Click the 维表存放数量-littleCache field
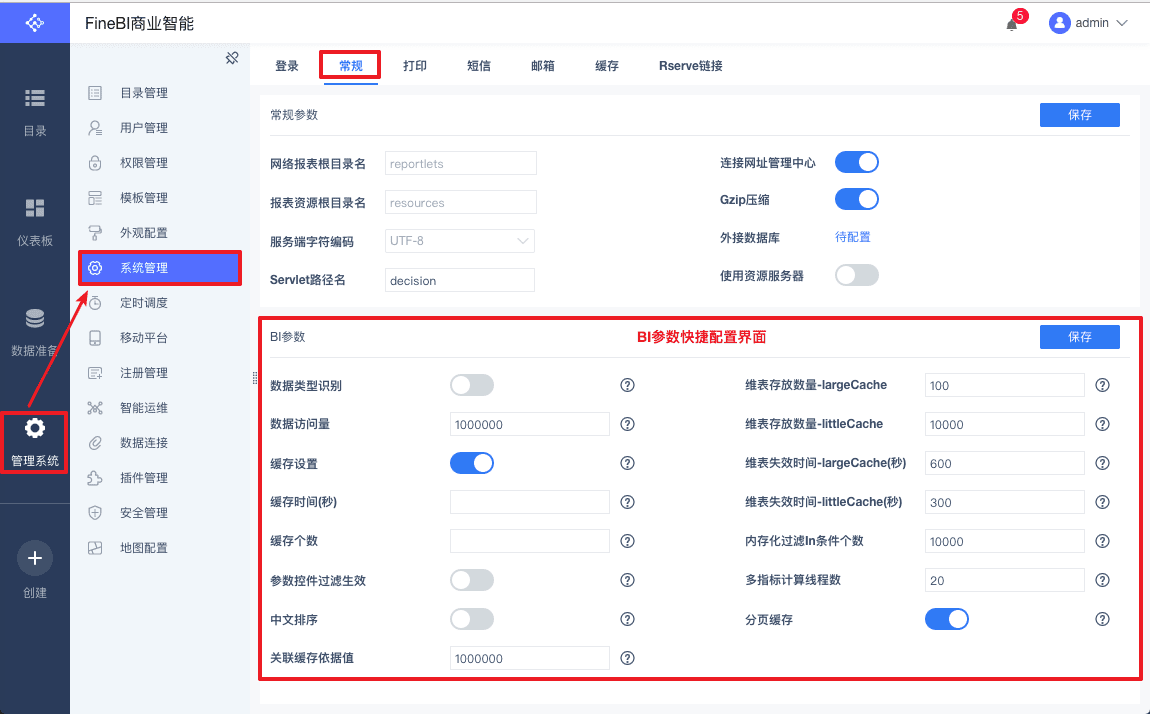 point(1005,424)
